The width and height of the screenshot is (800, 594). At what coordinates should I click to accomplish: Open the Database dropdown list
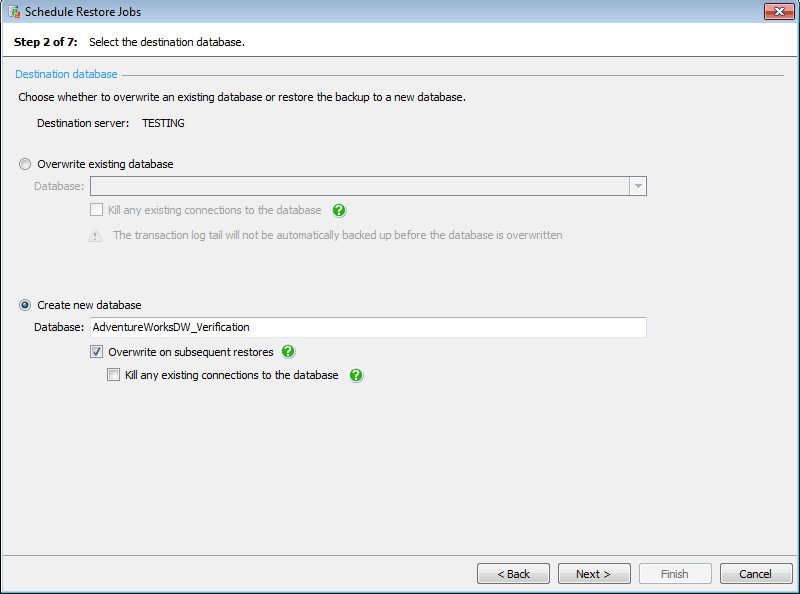click(x=637, y=185)
